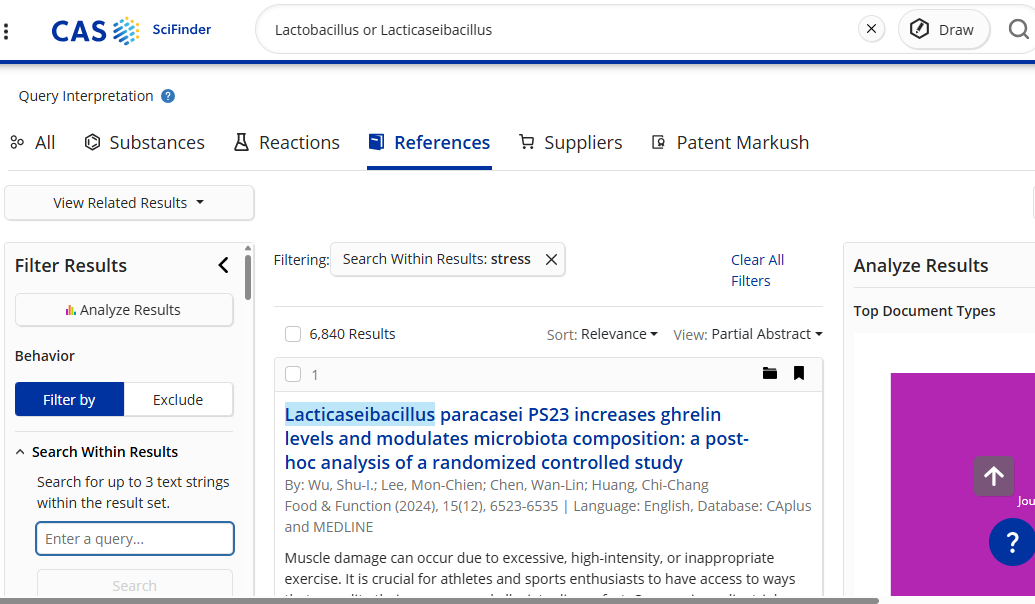Viewport: 1035px width, 604px height.
Task: Open the Query Interpretation help icon
Action: [168, 96]
